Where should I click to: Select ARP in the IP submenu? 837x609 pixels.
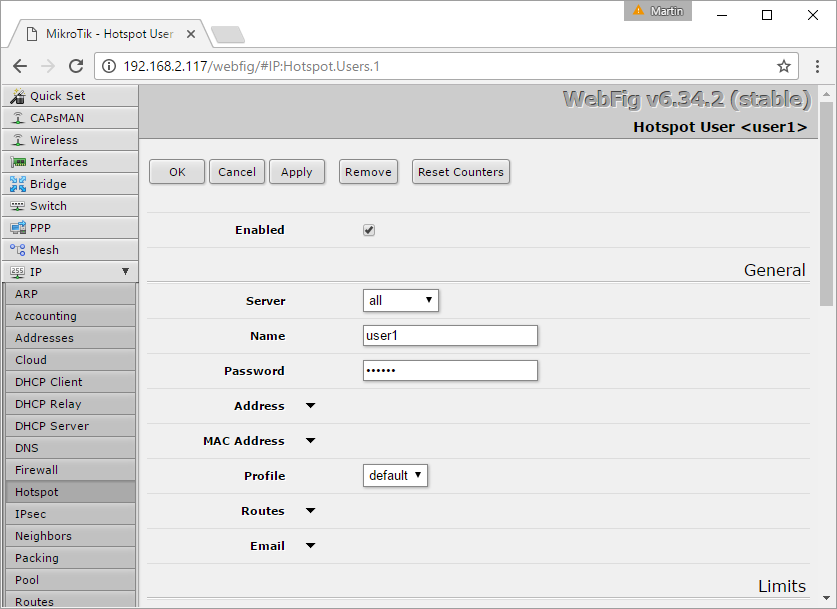[x=70, y=294]
